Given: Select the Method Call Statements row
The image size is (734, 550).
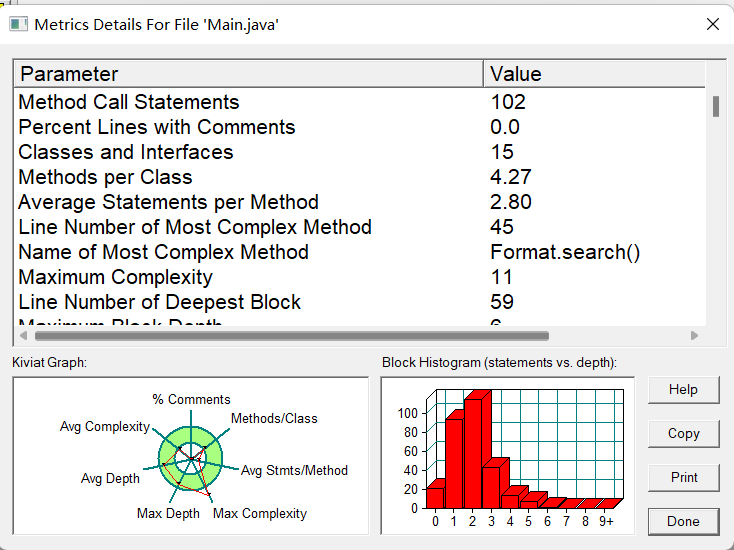Looking at the screenshot, I should (x=360, y=102).
